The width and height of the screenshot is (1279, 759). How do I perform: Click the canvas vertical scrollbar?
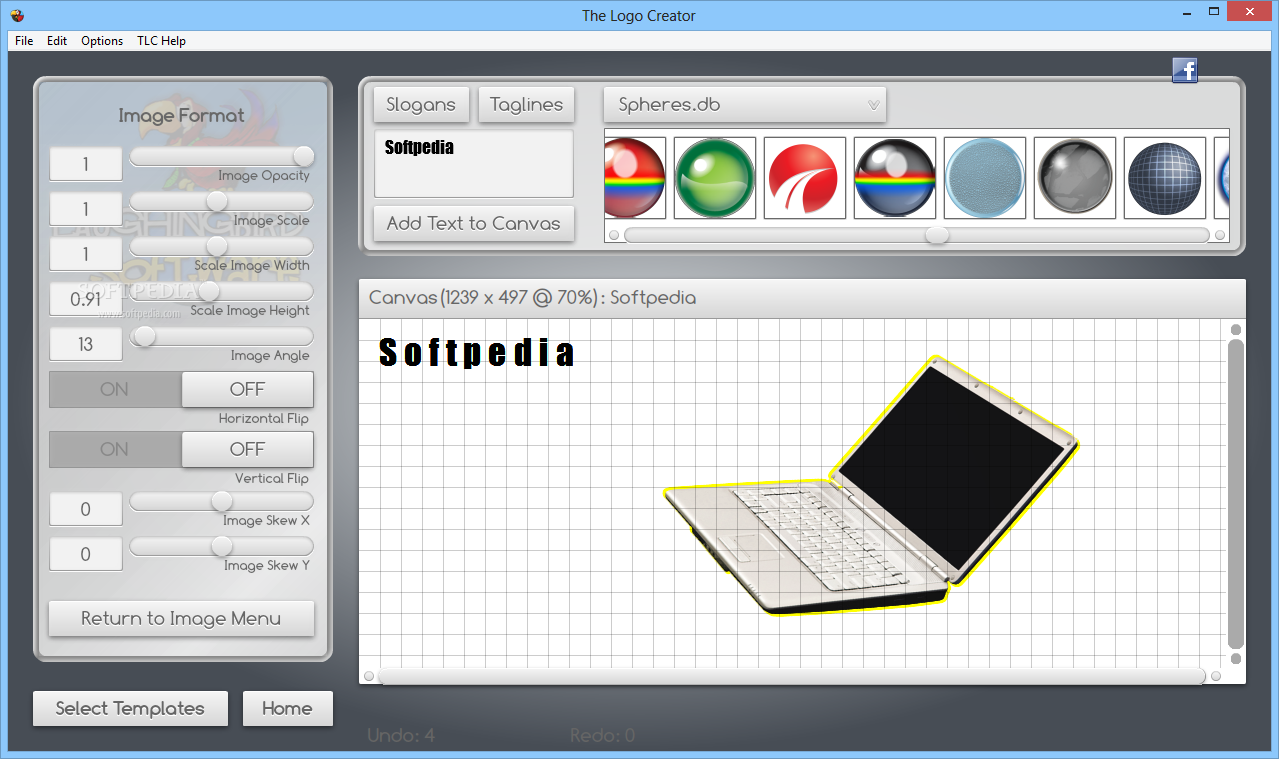(1236, 494)
